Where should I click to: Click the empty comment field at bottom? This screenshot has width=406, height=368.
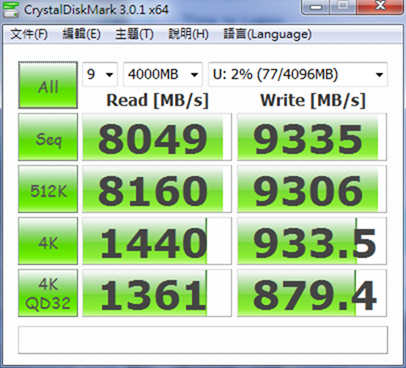203,340
